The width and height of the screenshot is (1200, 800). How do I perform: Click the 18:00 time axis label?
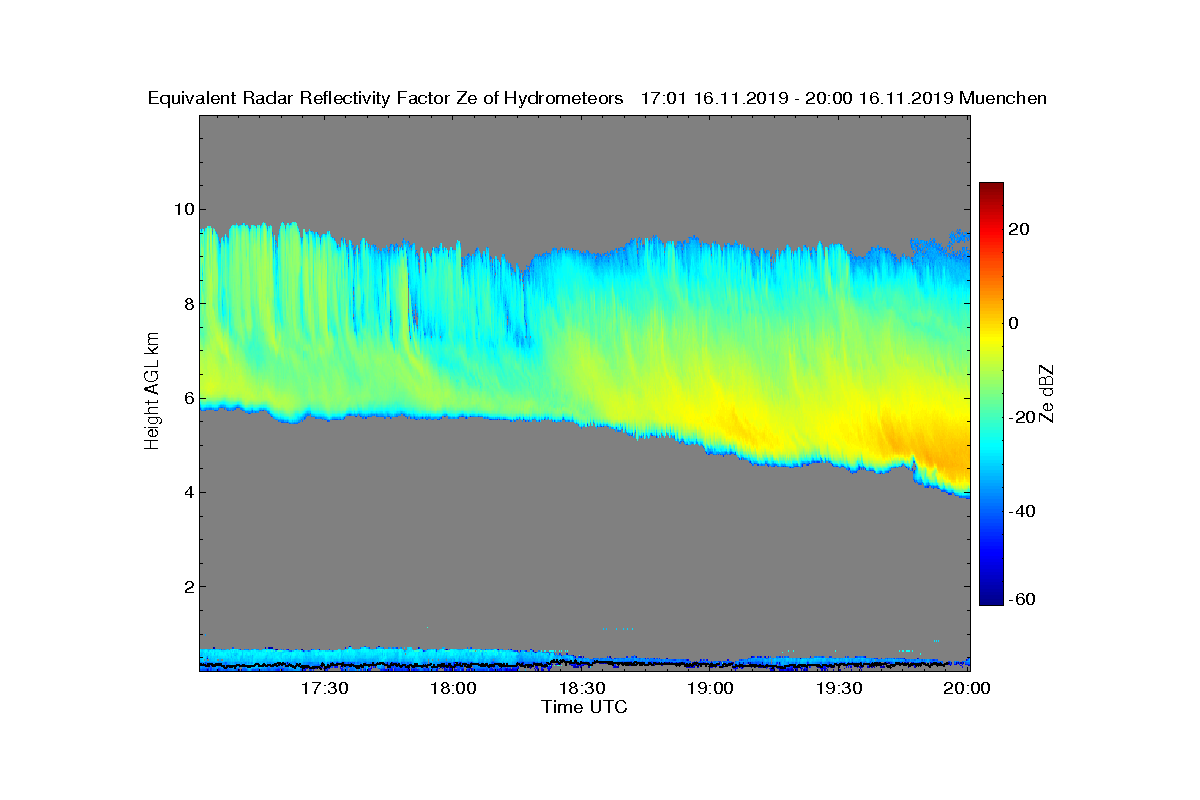(x=454, y=689)
